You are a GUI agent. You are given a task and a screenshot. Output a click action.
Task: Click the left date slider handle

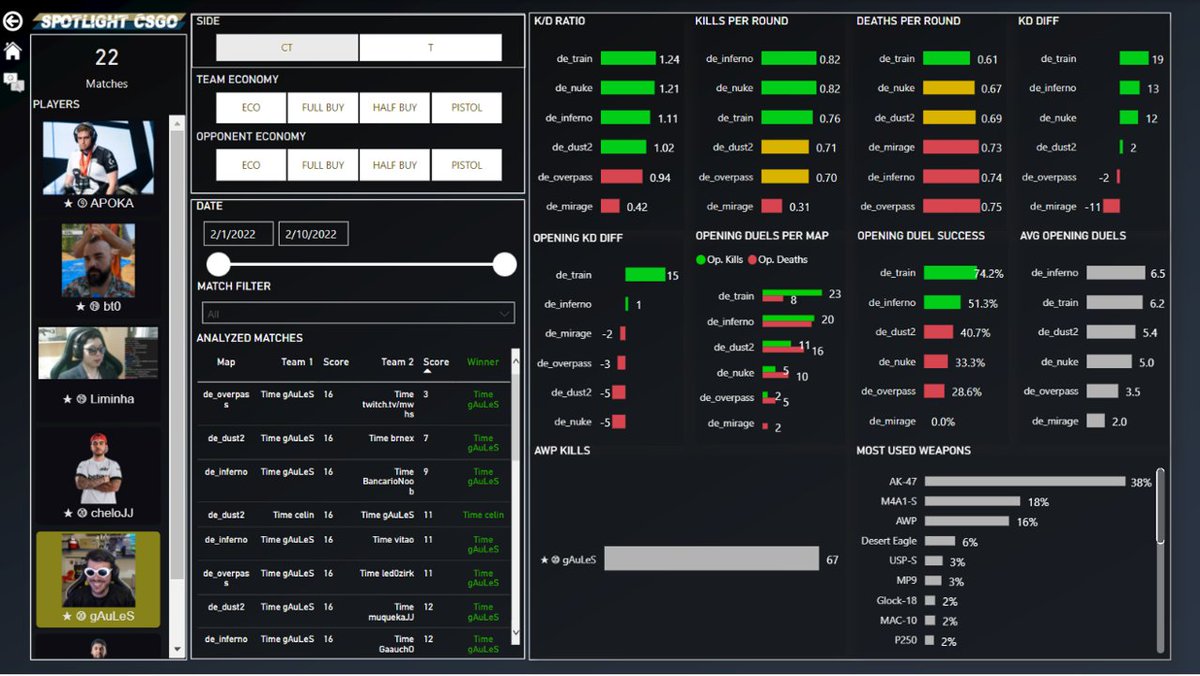[218, 264]
